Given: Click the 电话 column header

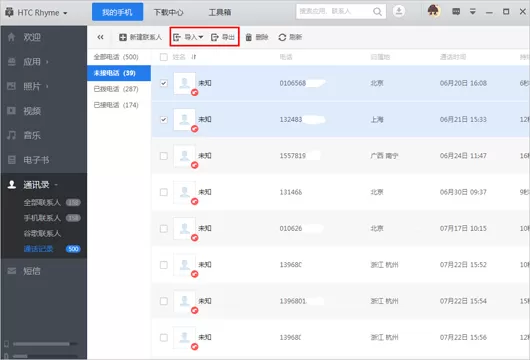Looking at the screenshot, I should 286,57.
